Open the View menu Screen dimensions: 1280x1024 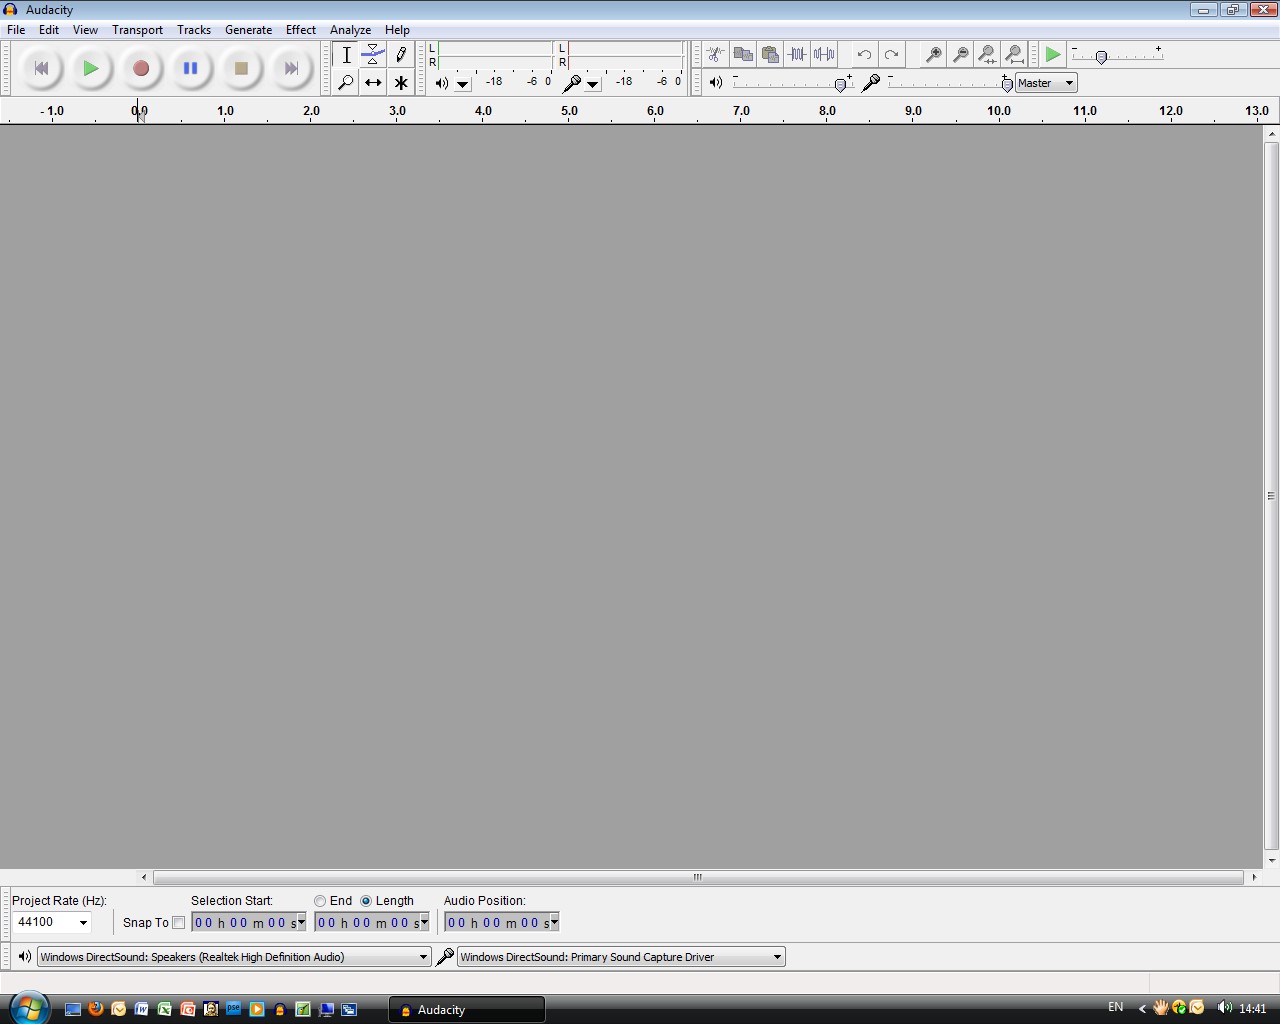click(85, 30)
